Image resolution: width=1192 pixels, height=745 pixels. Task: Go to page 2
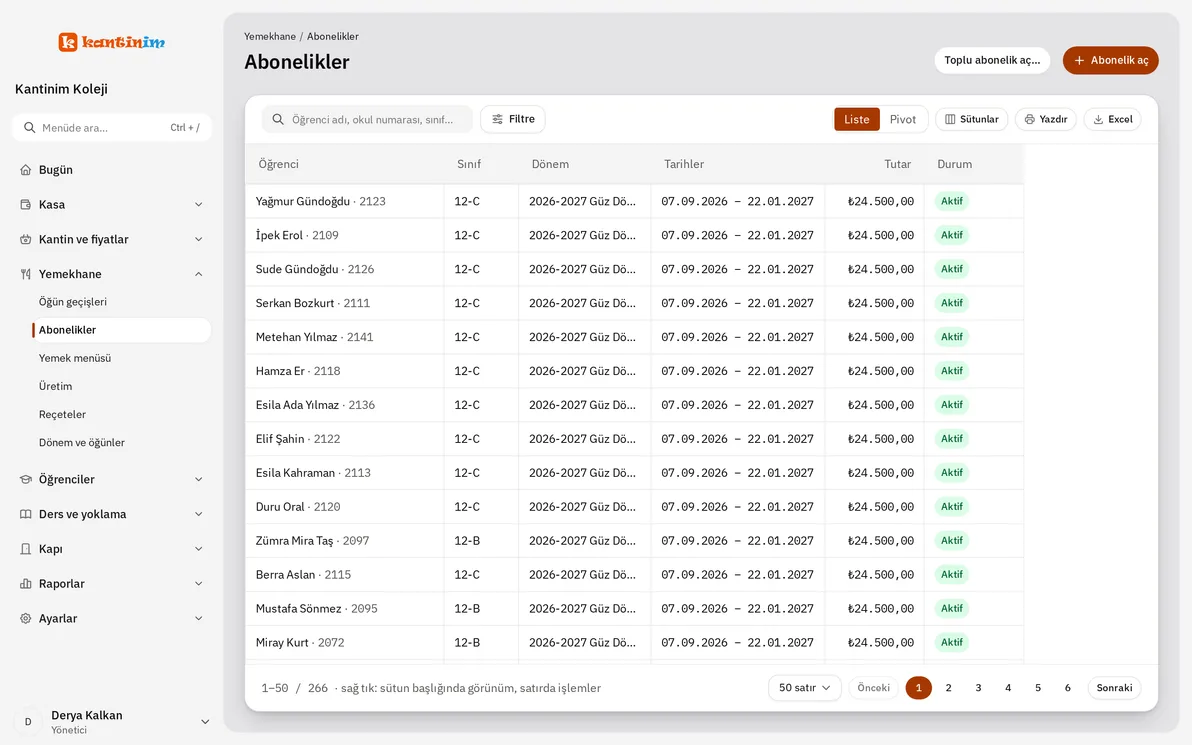[949, 688]
